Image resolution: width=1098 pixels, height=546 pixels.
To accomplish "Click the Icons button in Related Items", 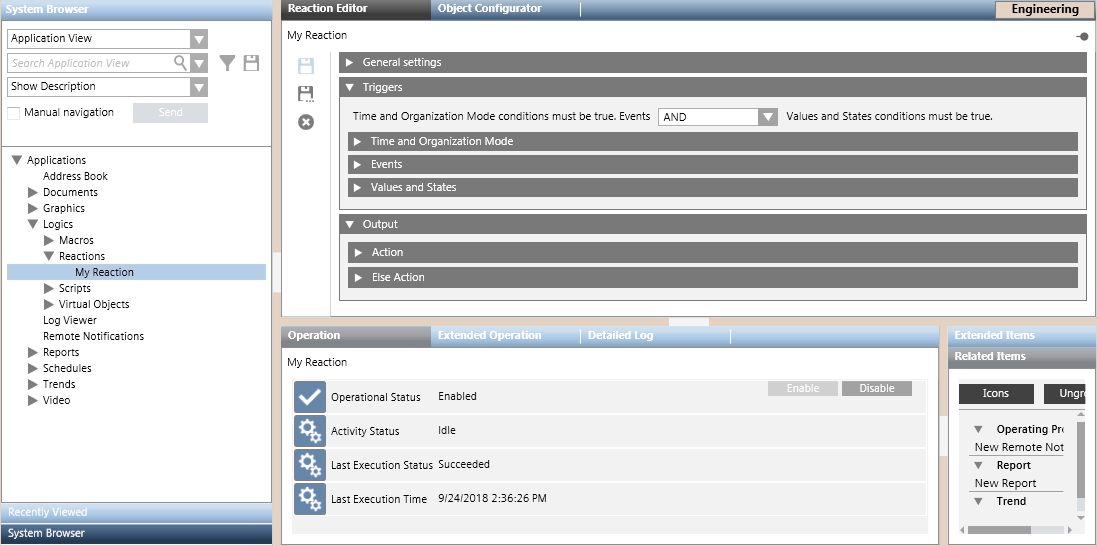I will [x=995, y=394].
